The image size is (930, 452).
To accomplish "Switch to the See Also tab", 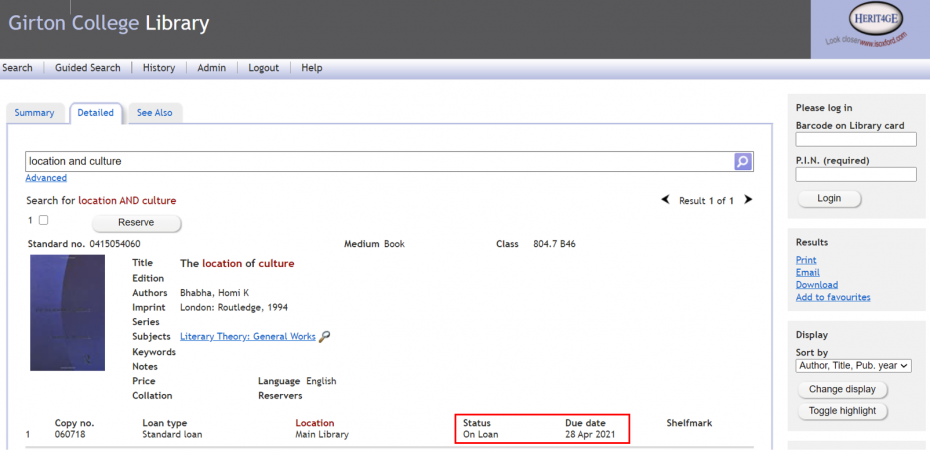I will (154, 113).
